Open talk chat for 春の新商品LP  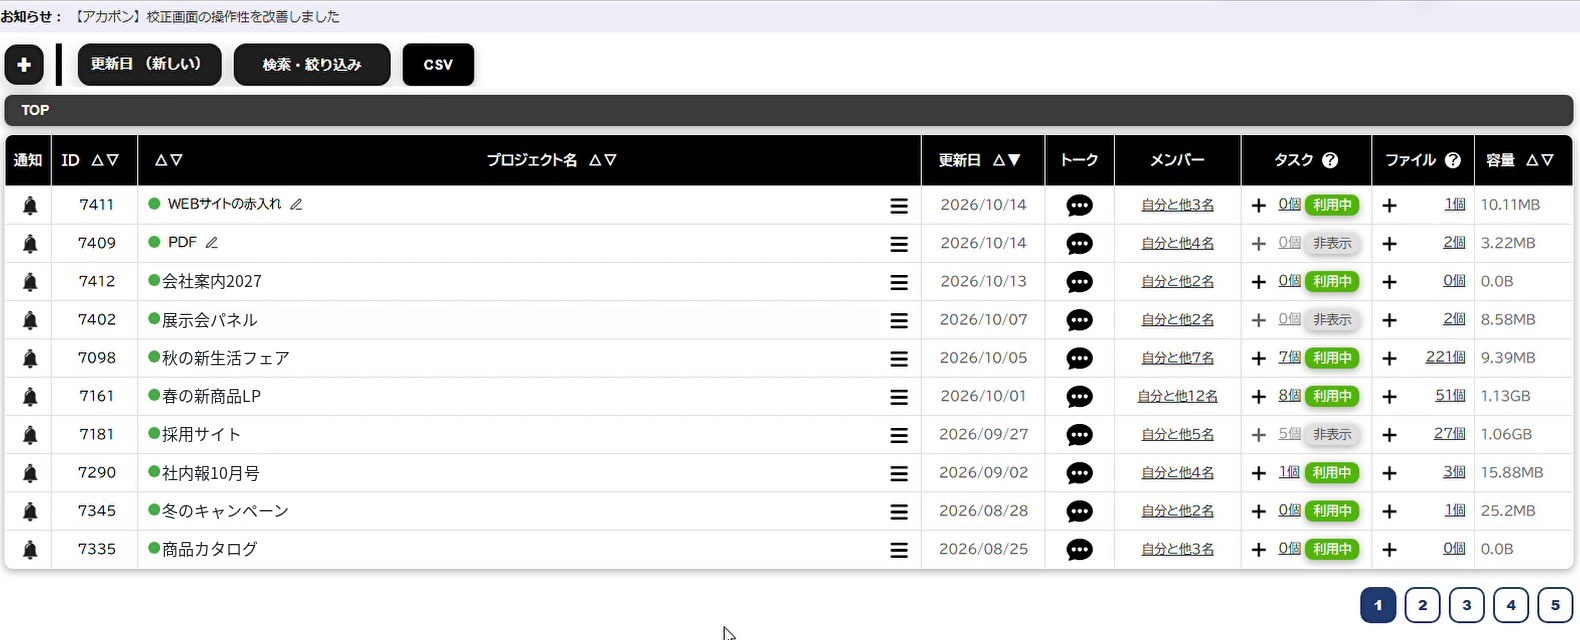1079,397
